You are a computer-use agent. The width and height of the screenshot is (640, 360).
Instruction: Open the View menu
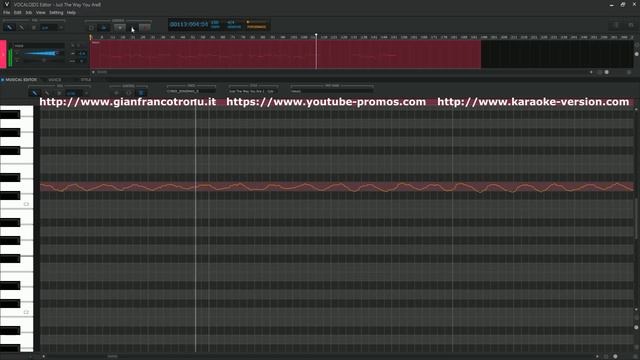coord(40,13)
